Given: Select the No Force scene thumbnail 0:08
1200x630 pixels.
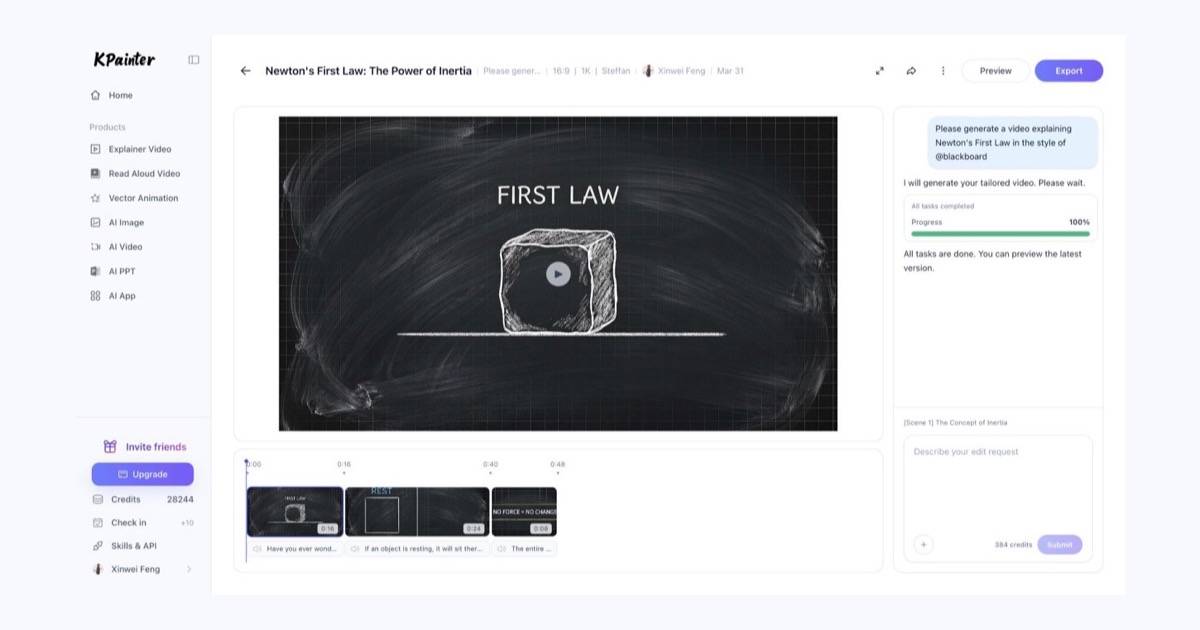Looking at the screenshot, I should (x=524, y=512).
